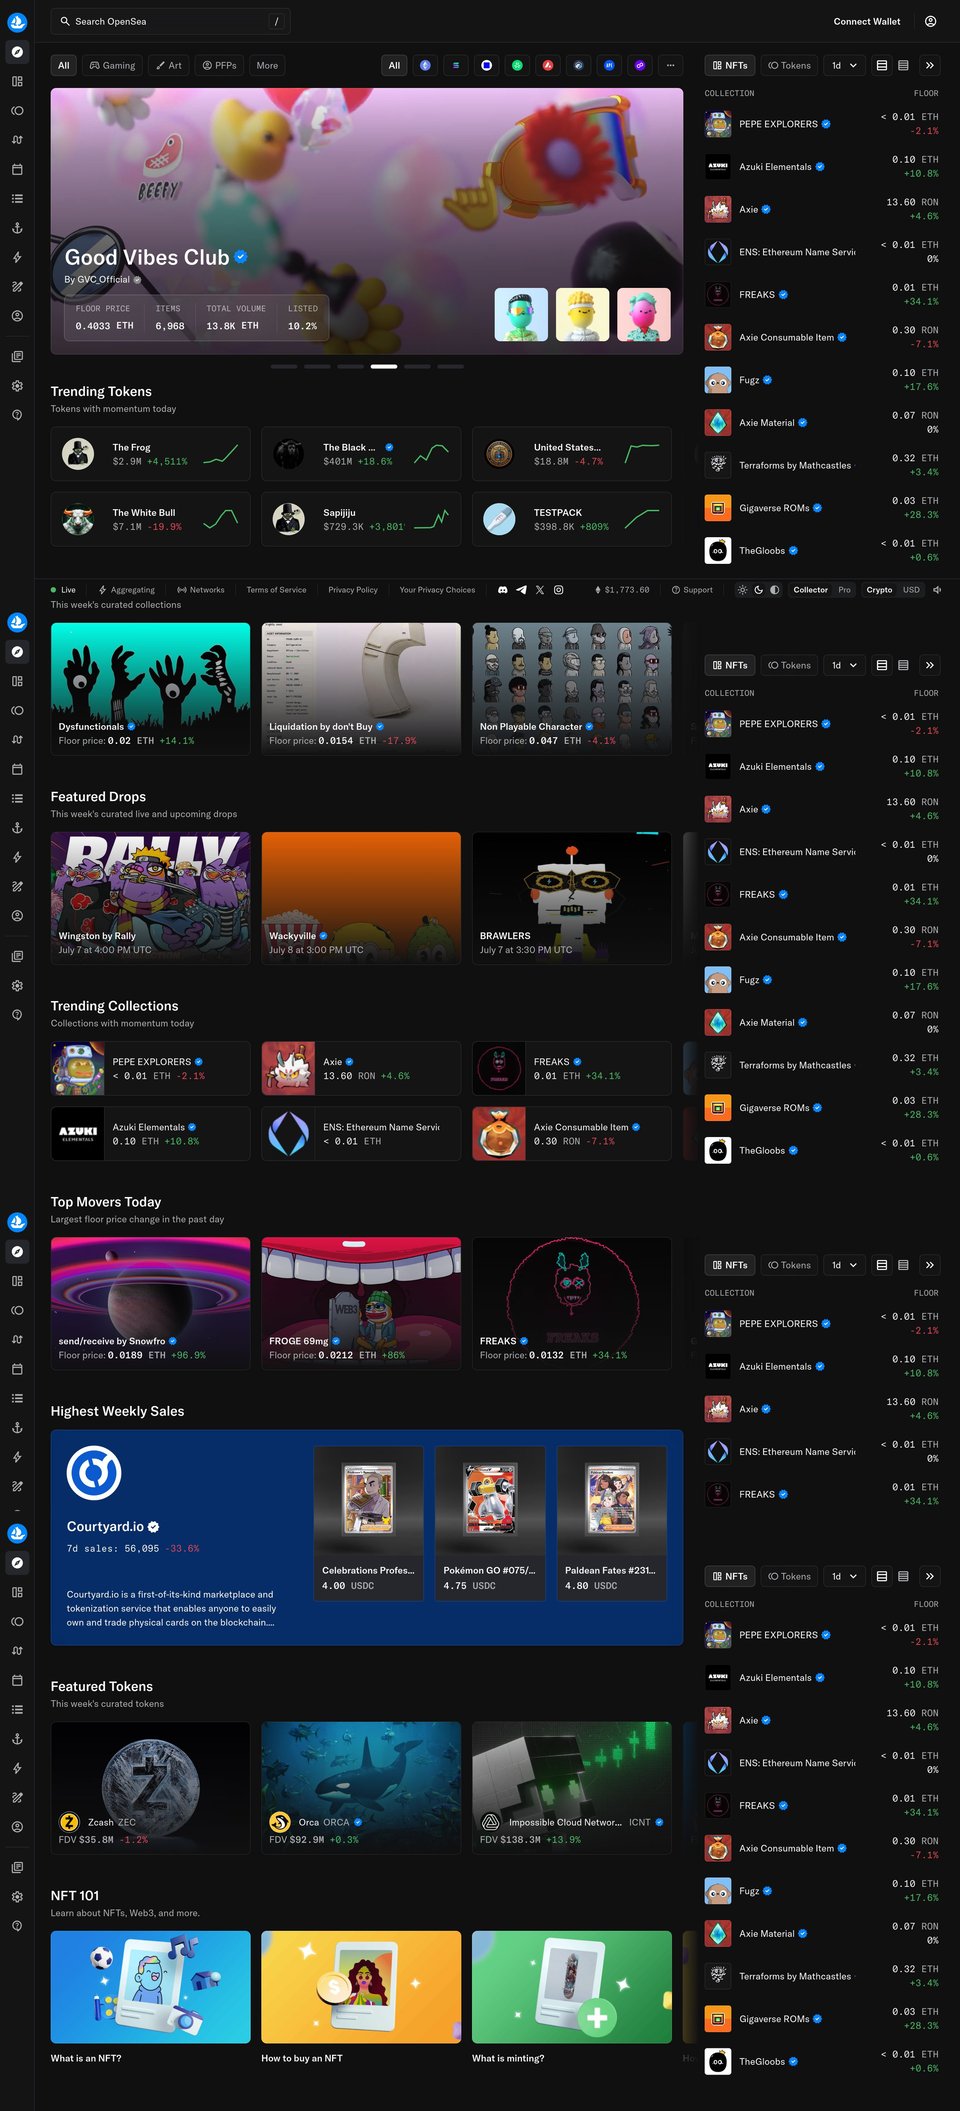Click the Networks icon in the footer bar
The width and height of the screenshot is (960, 2111).
pyautogui.click(x=182, y=590)
